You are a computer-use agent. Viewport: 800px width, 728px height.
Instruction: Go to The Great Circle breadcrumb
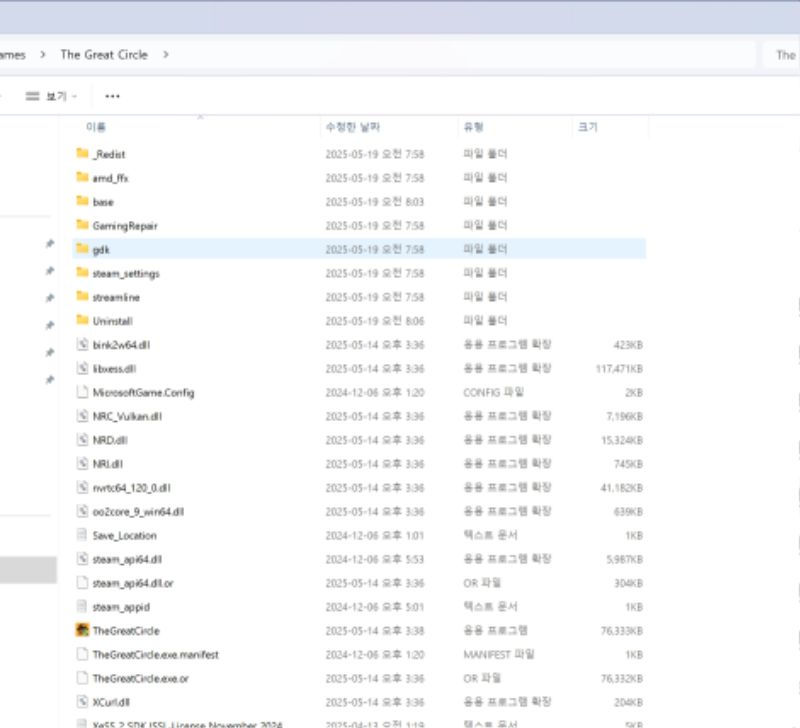point(104,55)
